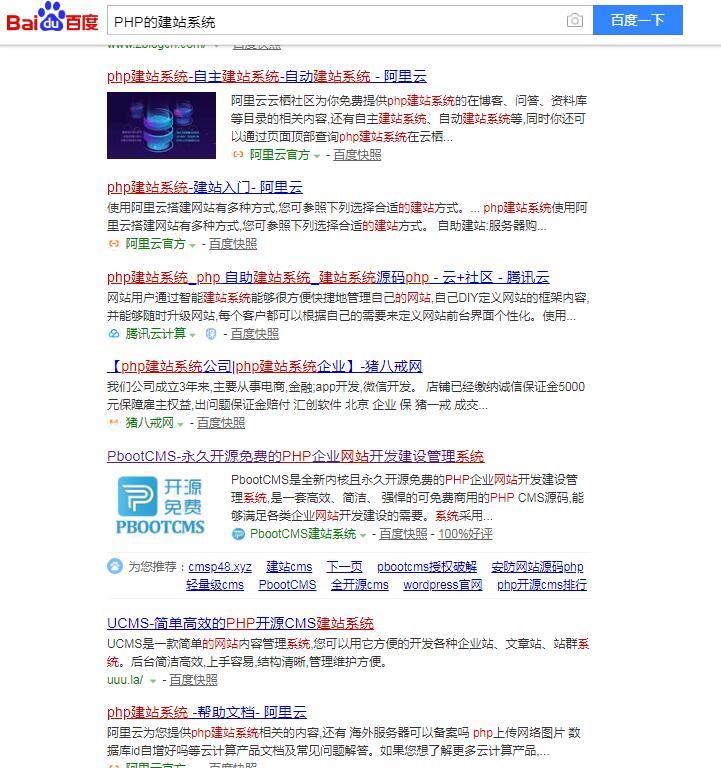Expand dropdown arrow beside 腾讯云计算

click(x=192, y=335)
